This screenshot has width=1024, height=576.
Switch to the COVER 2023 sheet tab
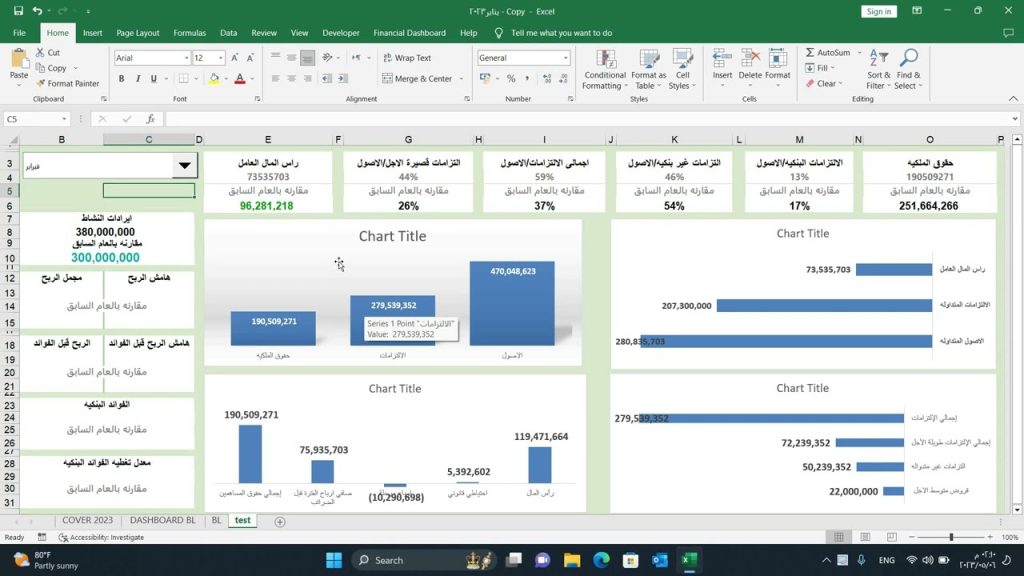tap(88, 520)
